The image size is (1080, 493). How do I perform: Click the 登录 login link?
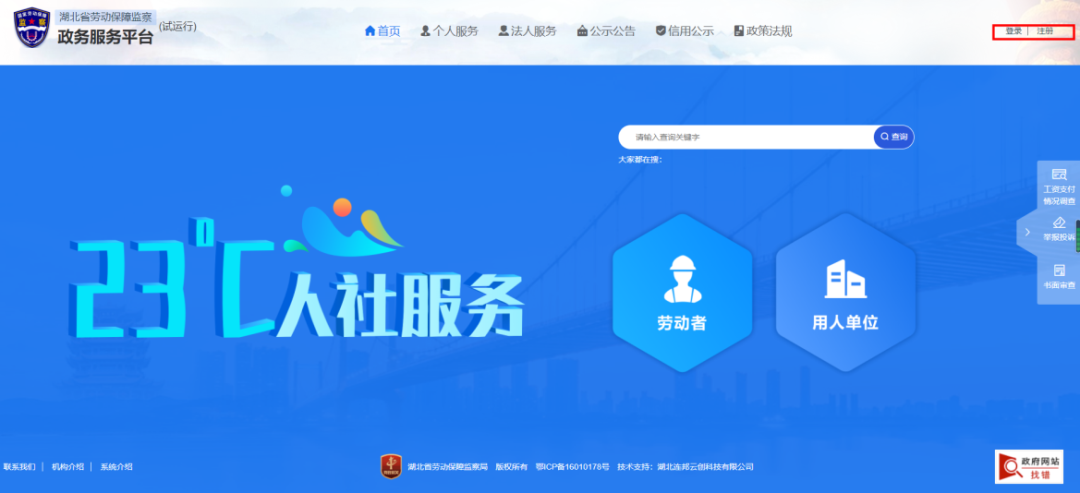pos(1014,31)
